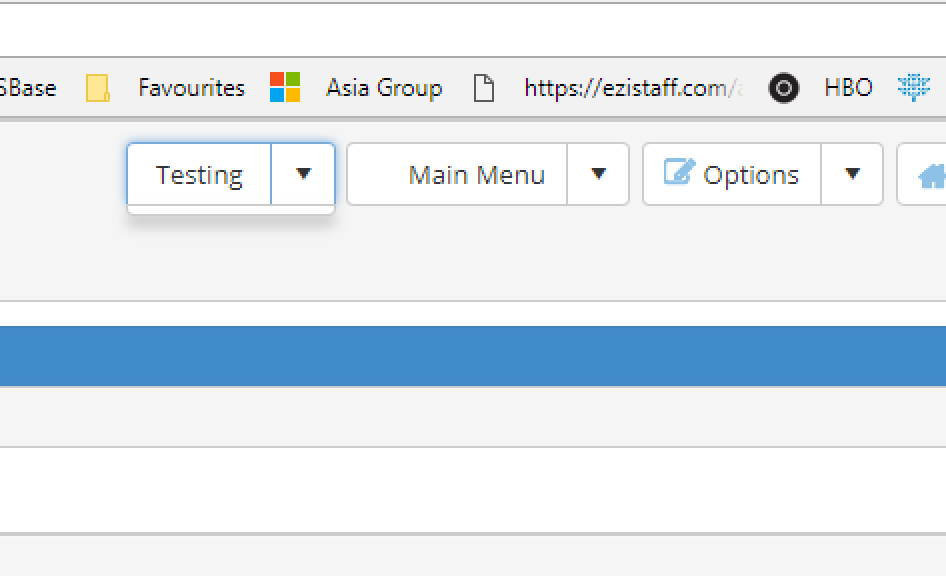946x576 pixels.
Task: Open the bookmark ending in 'SBase'
Action: tap(28, 88)
